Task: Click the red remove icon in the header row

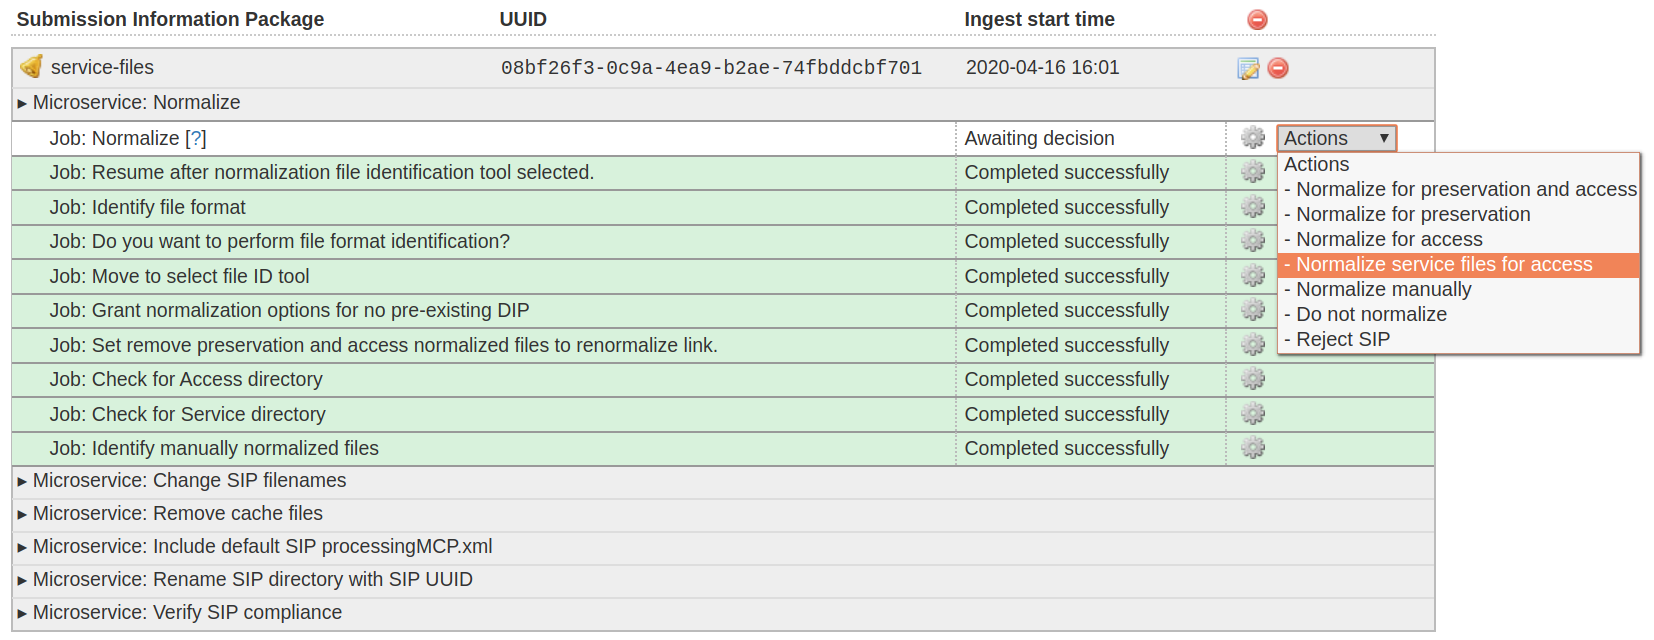Action: click(1257, 19)
